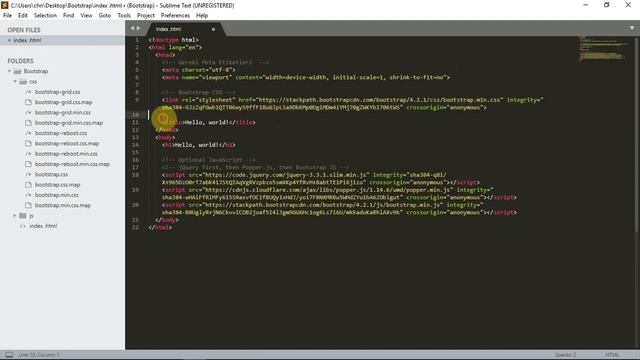640x360 pixels.
Task: Open the View menu
Action: coord(86,16)
